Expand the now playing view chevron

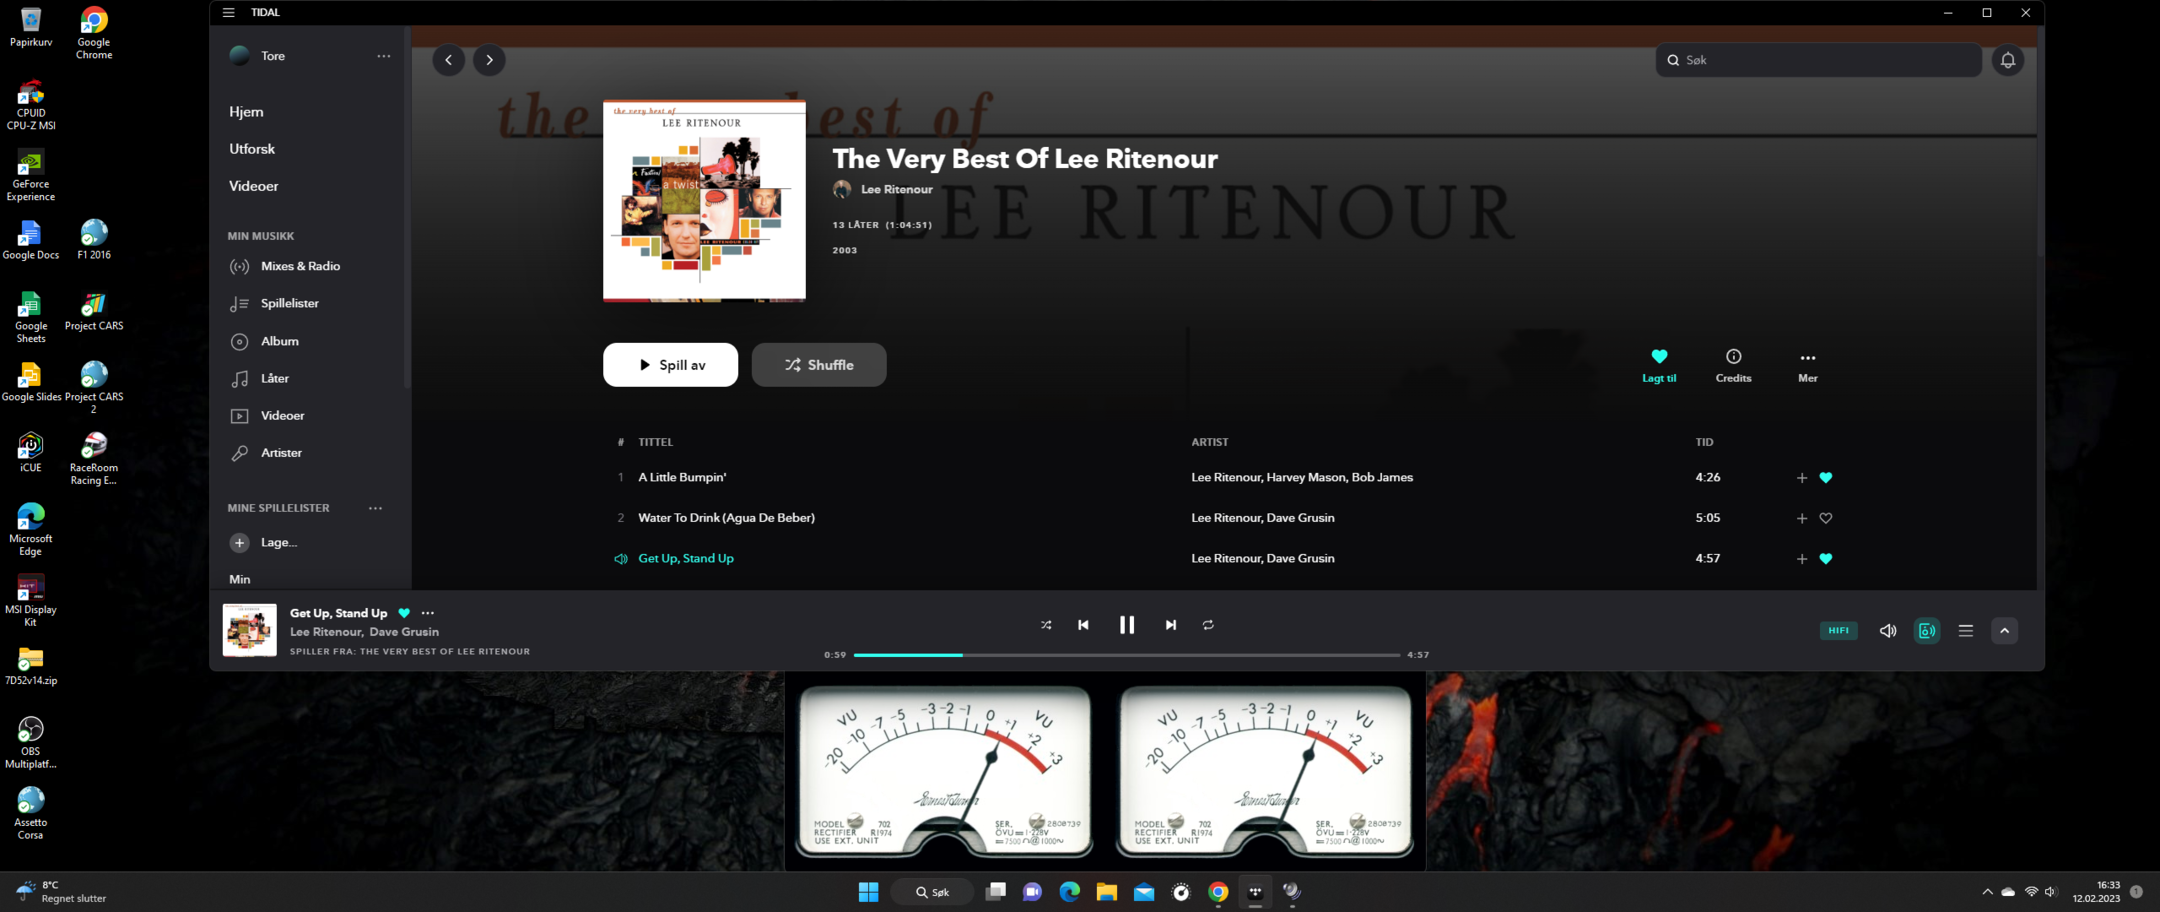(x=2004, y=631)
